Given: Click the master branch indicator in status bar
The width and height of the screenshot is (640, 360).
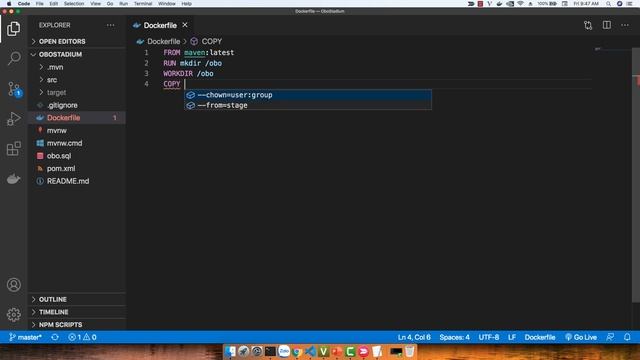Looking at the screenshot, I should point(25,337).
